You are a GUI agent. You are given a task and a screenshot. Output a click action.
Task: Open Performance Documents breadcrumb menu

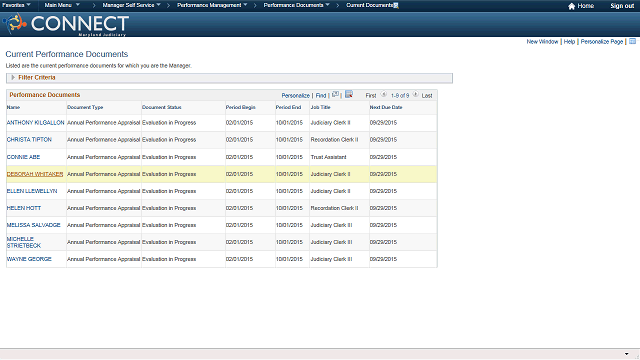[296, 5]
